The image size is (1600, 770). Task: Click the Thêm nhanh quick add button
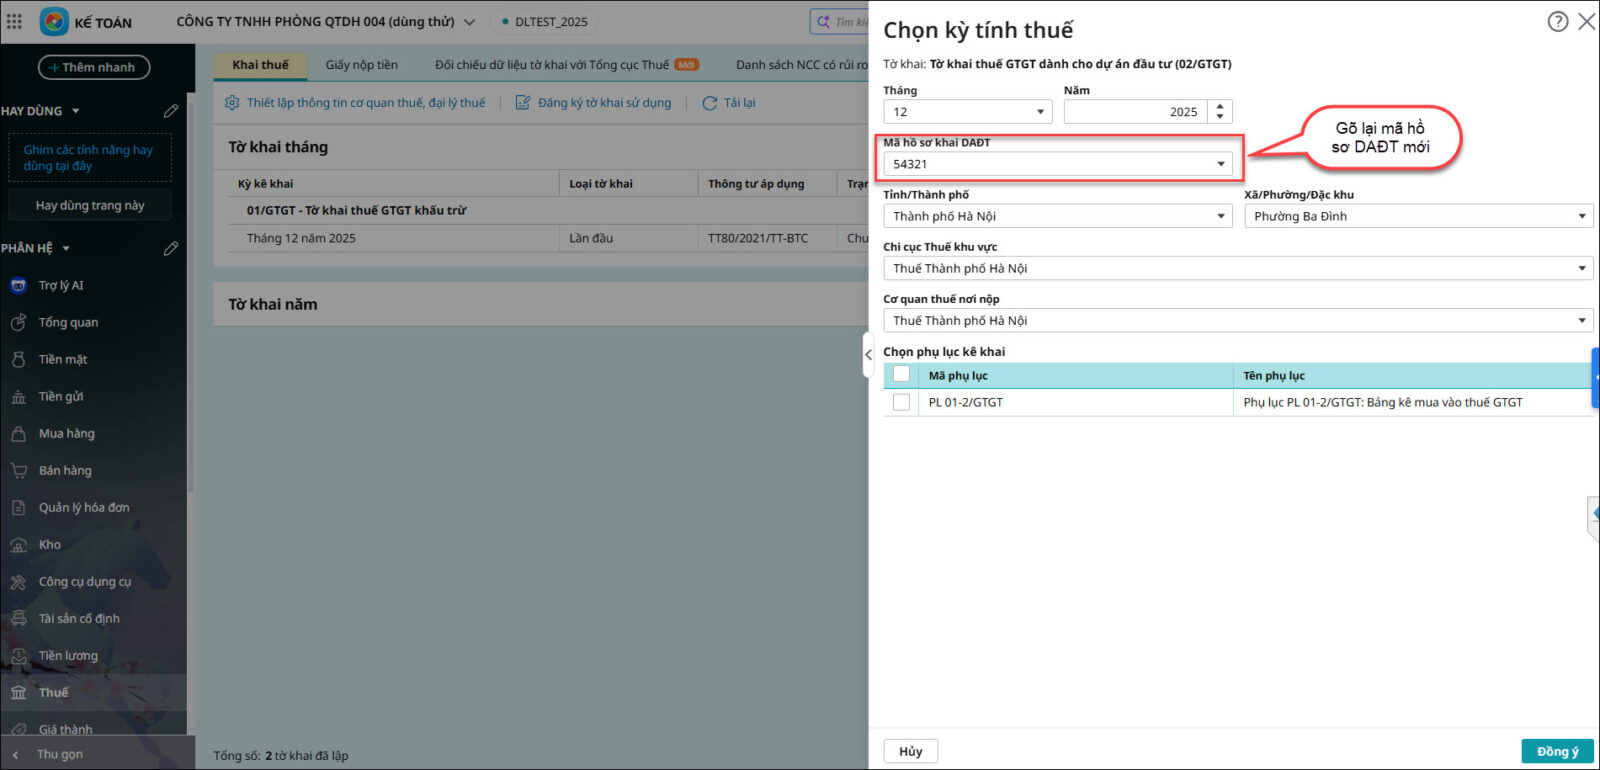(94, 67)
